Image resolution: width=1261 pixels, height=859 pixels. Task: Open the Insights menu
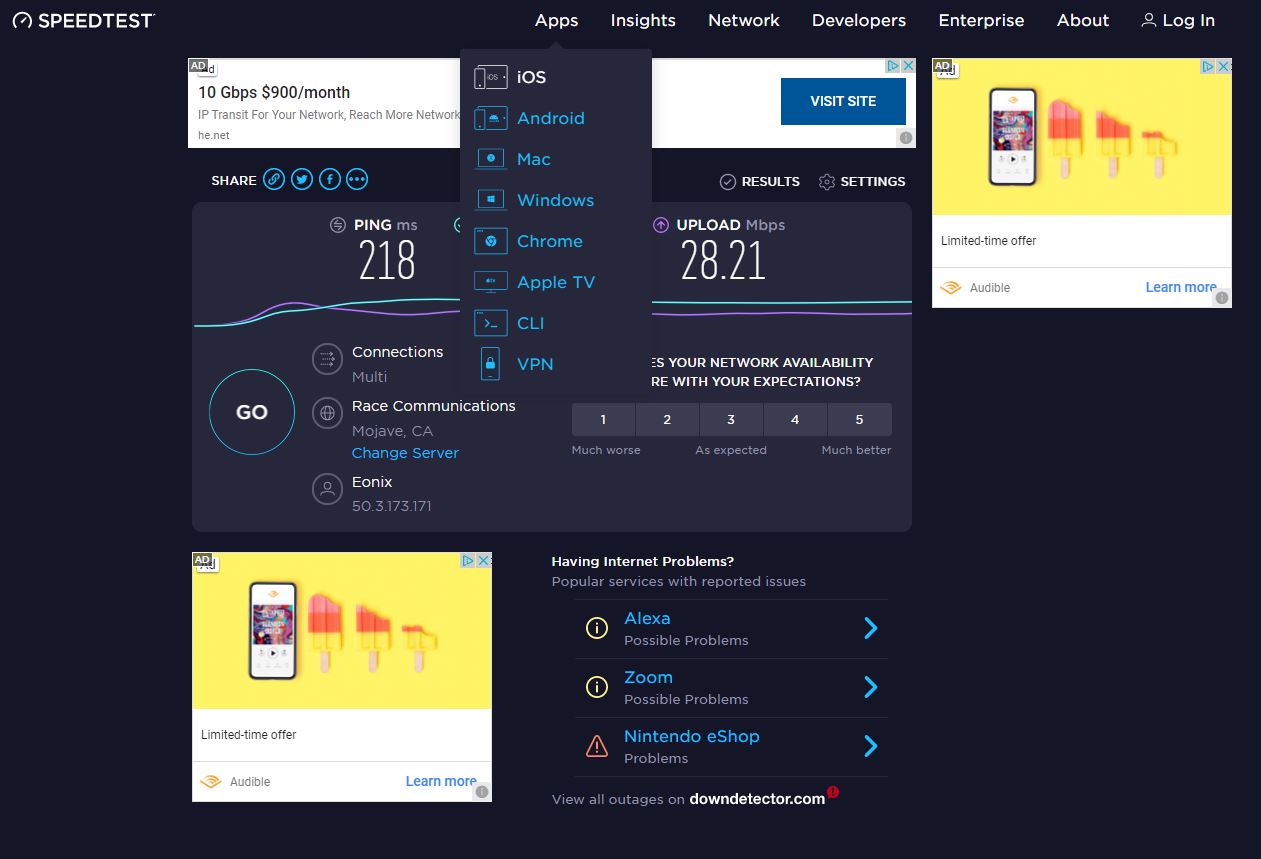tap(643, 20)
